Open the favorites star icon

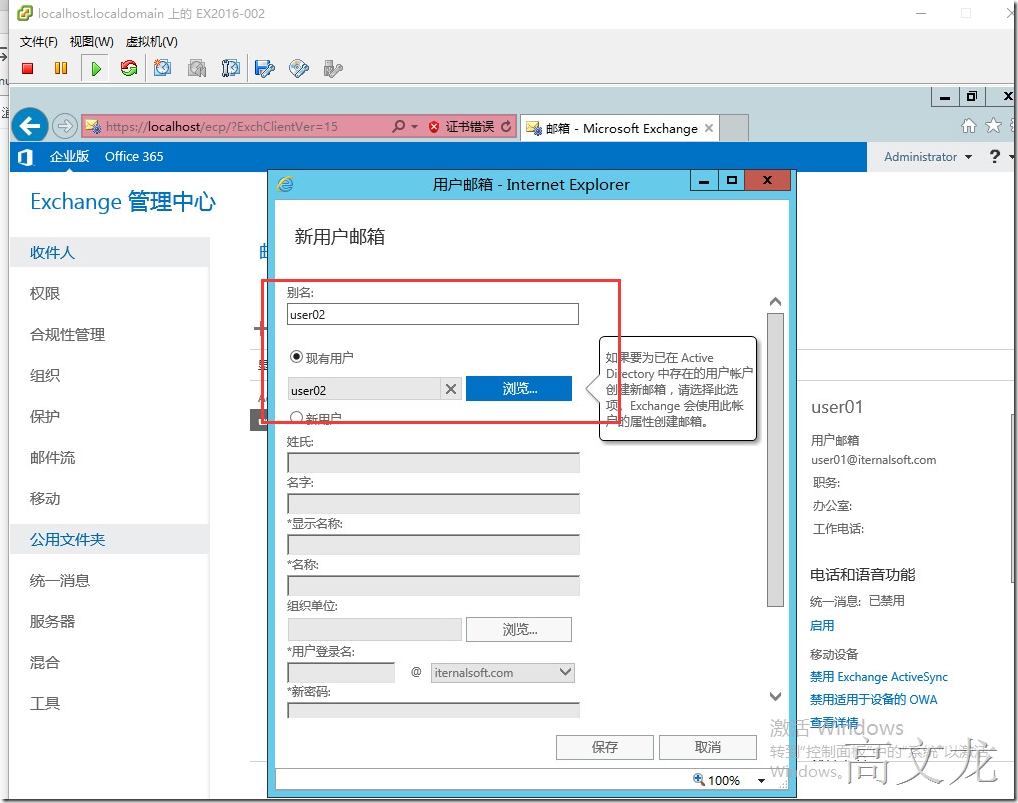point(993,126)
